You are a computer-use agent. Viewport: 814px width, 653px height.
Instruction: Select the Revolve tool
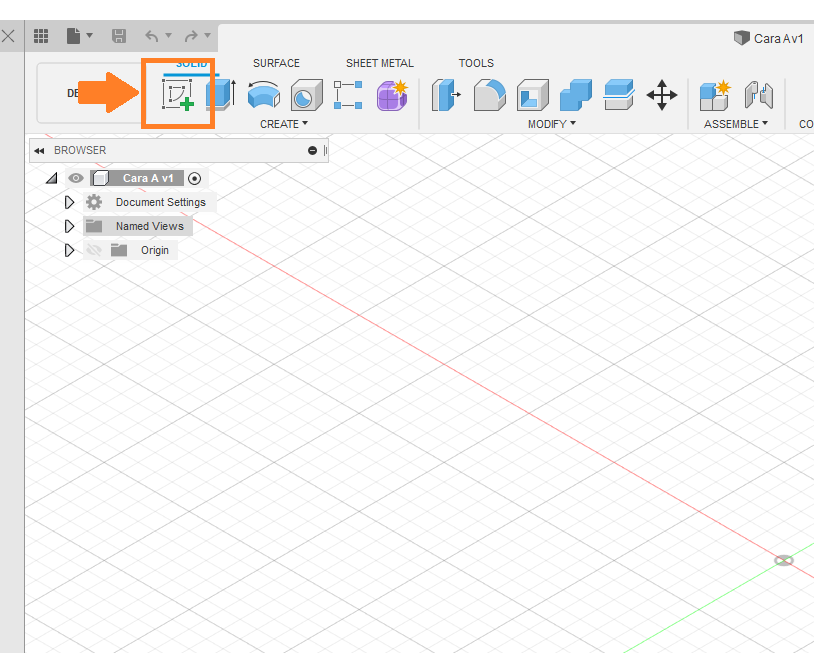click(x=263, y=93)
